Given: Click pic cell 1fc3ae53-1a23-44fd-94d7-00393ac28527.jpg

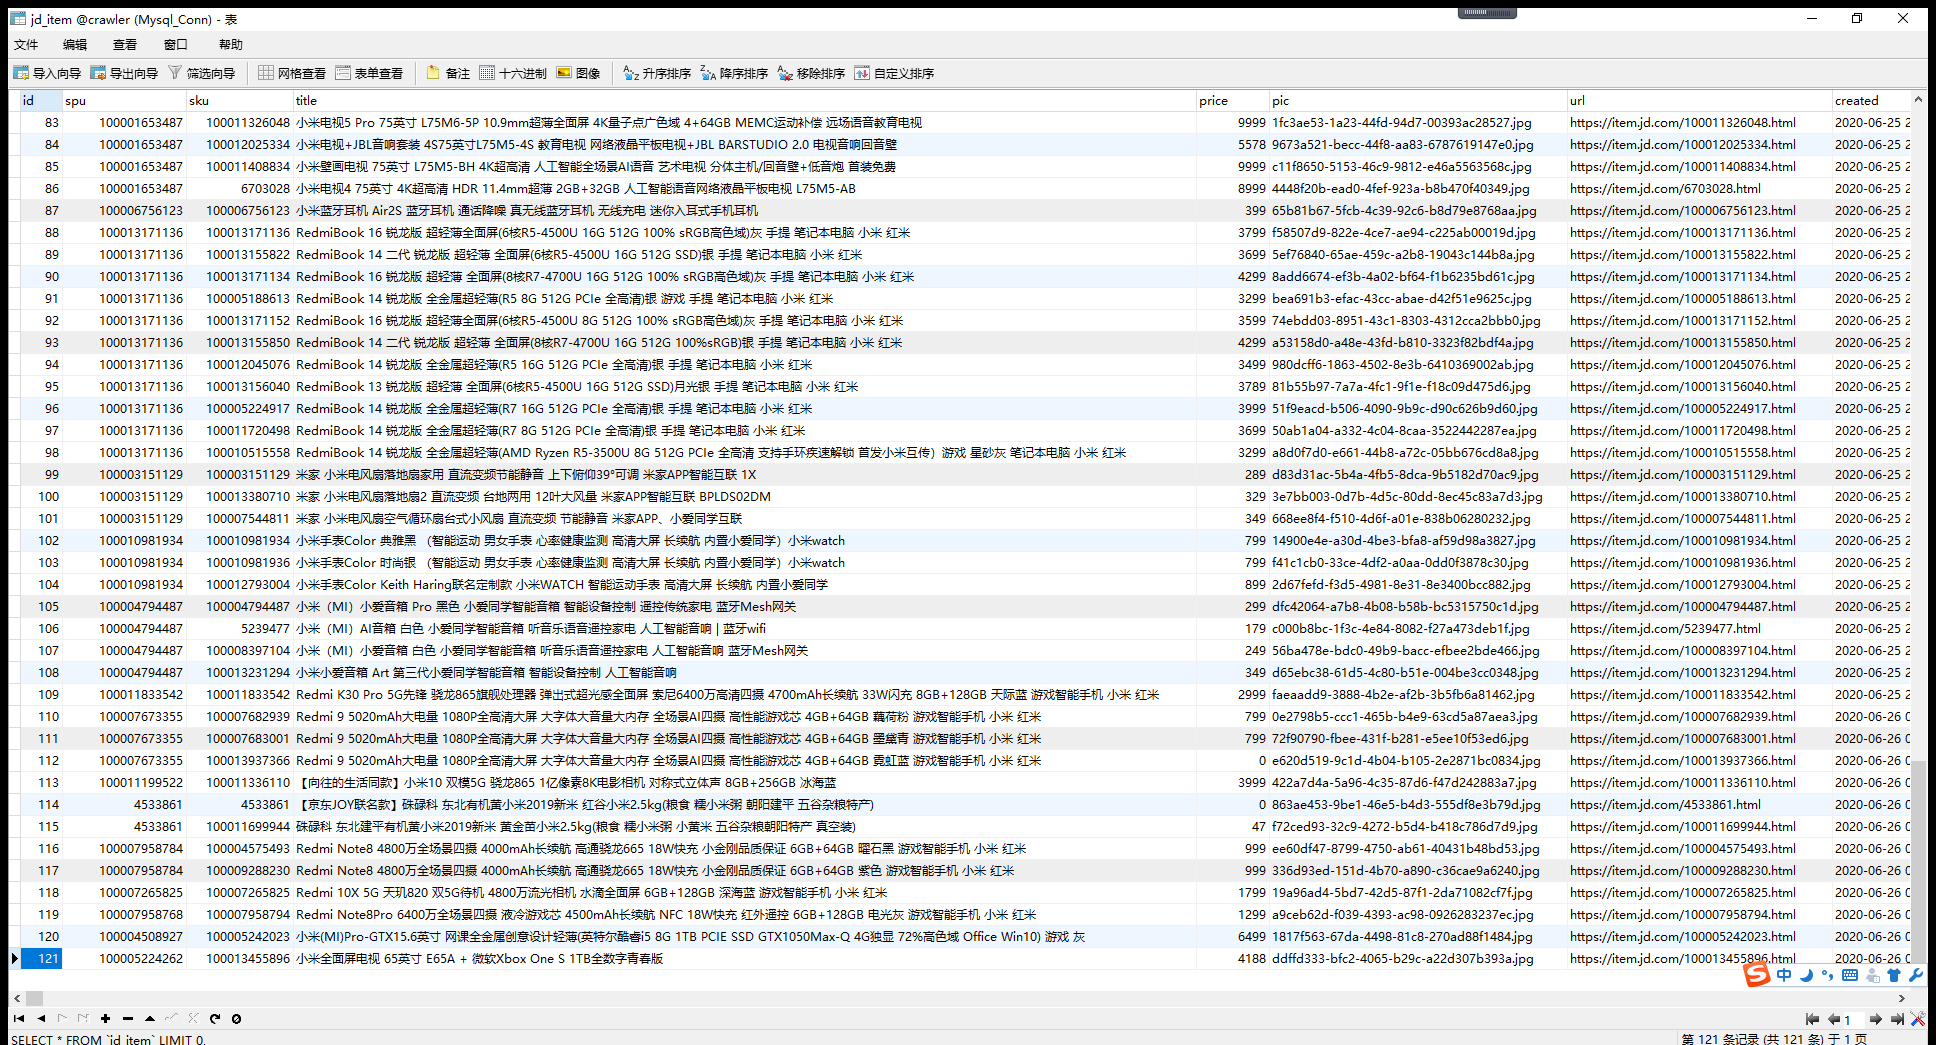Looking at the screenshot, I should pos(1417,122).
